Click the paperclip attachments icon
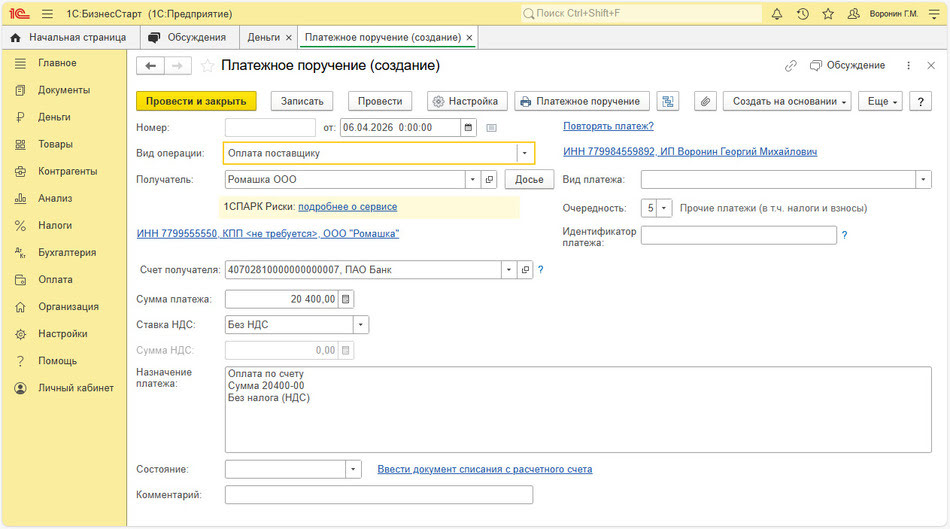This screenshot has height=529, width=950. pos(705,101)
